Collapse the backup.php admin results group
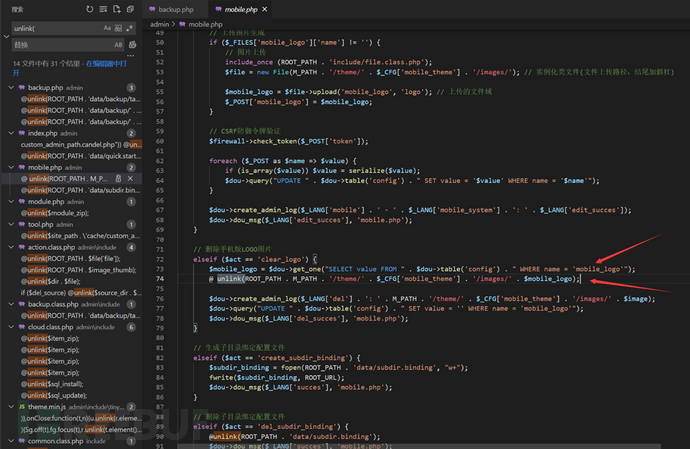690x449 pixels. coord(9,88)
